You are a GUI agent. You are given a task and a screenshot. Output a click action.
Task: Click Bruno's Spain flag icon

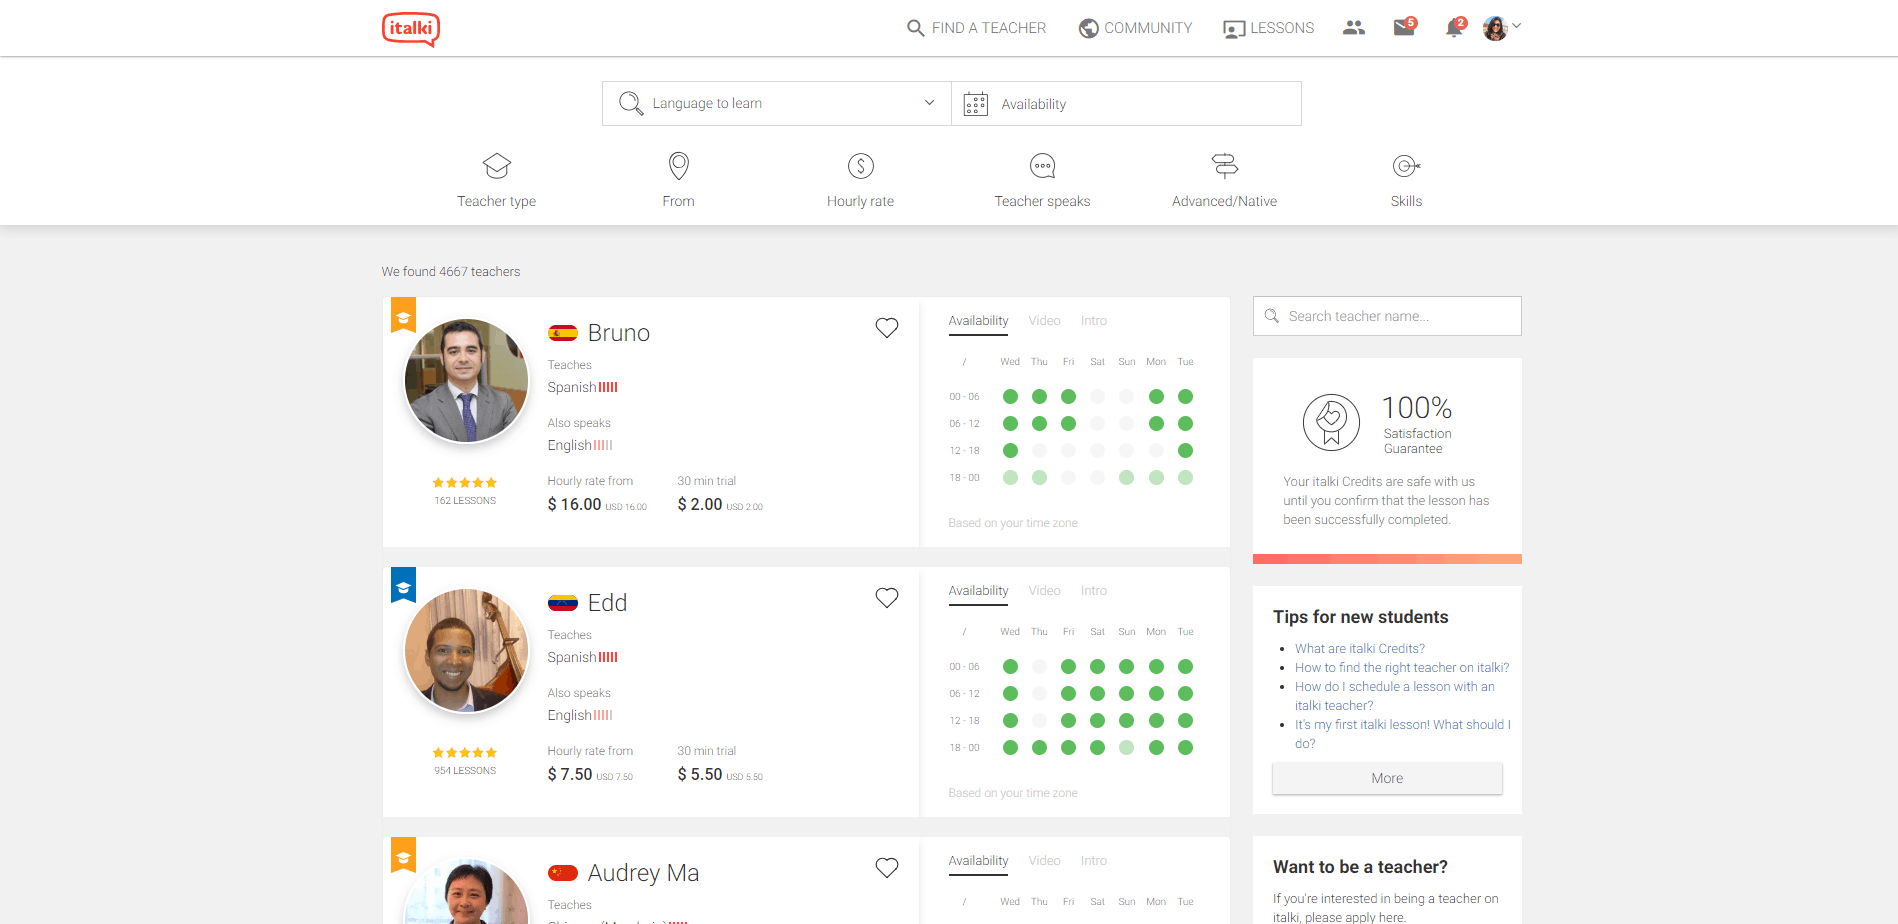coord(563,333)
